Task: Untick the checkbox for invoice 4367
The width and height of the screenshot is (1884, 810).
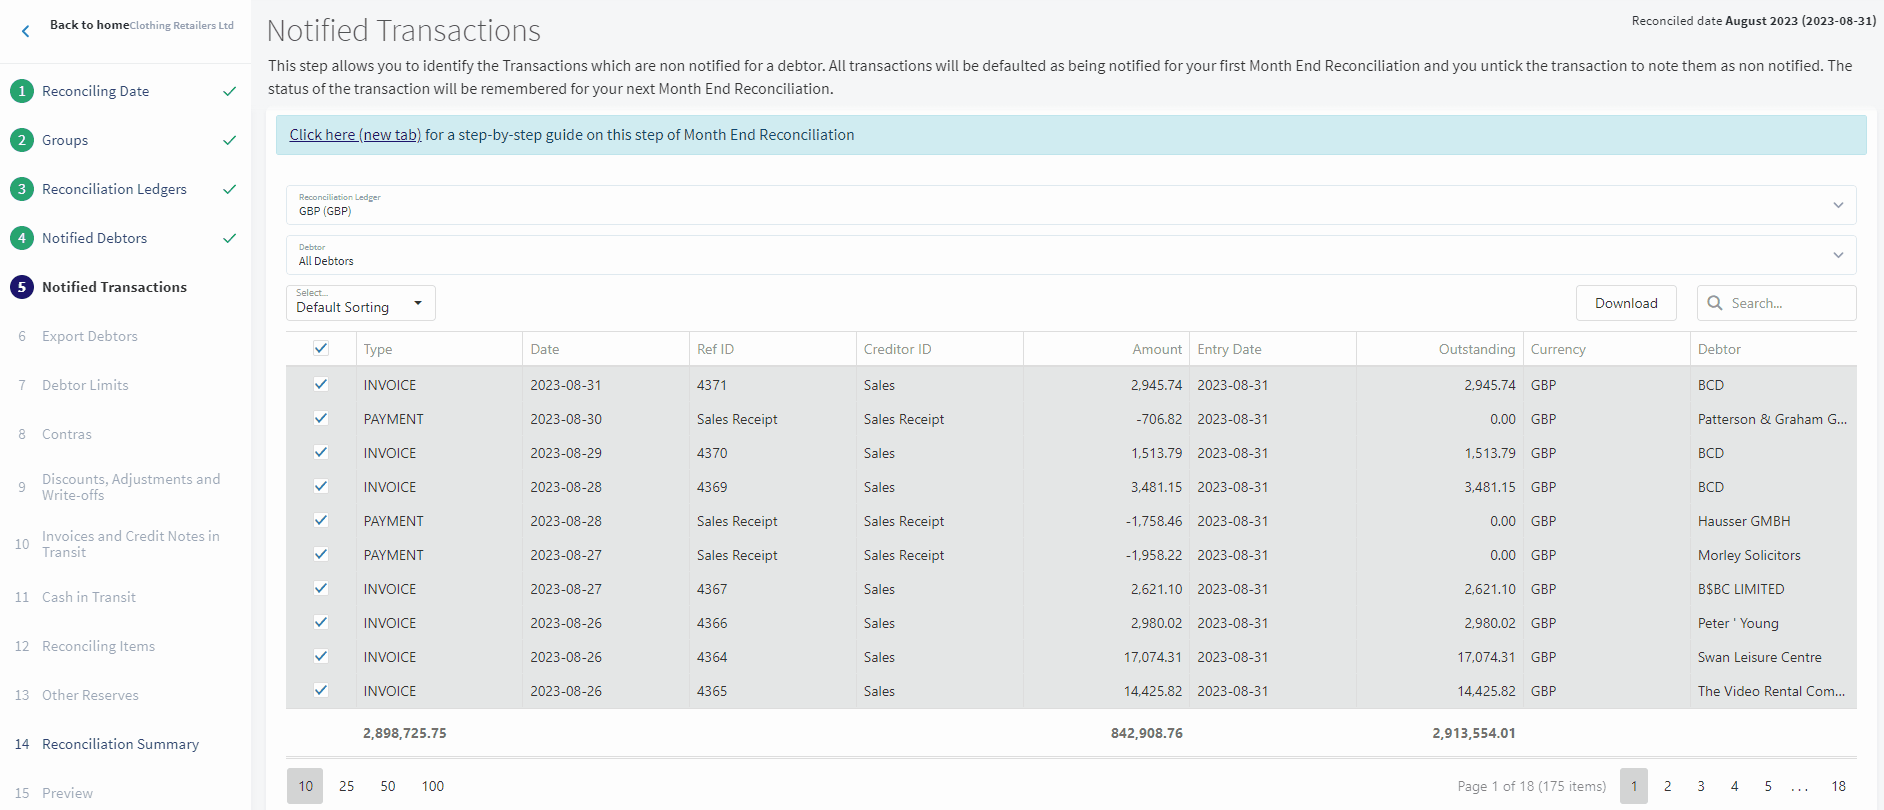Action: point(321,588)
